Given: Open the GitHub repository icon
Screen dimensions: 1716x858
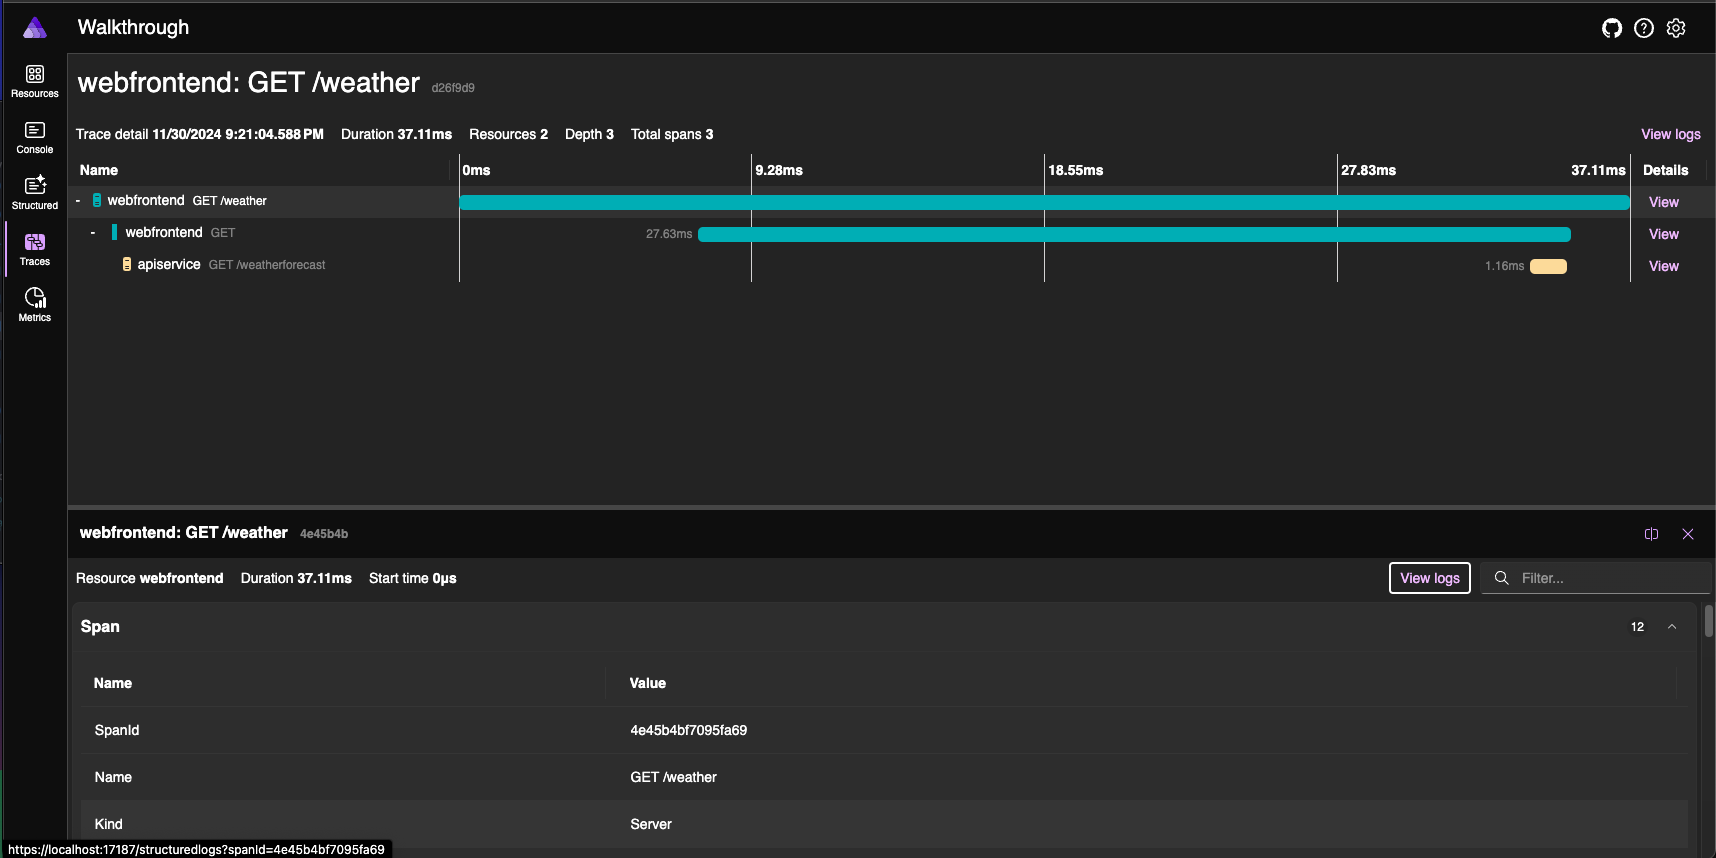Looking at the screenshot, I should [1611, 28].
